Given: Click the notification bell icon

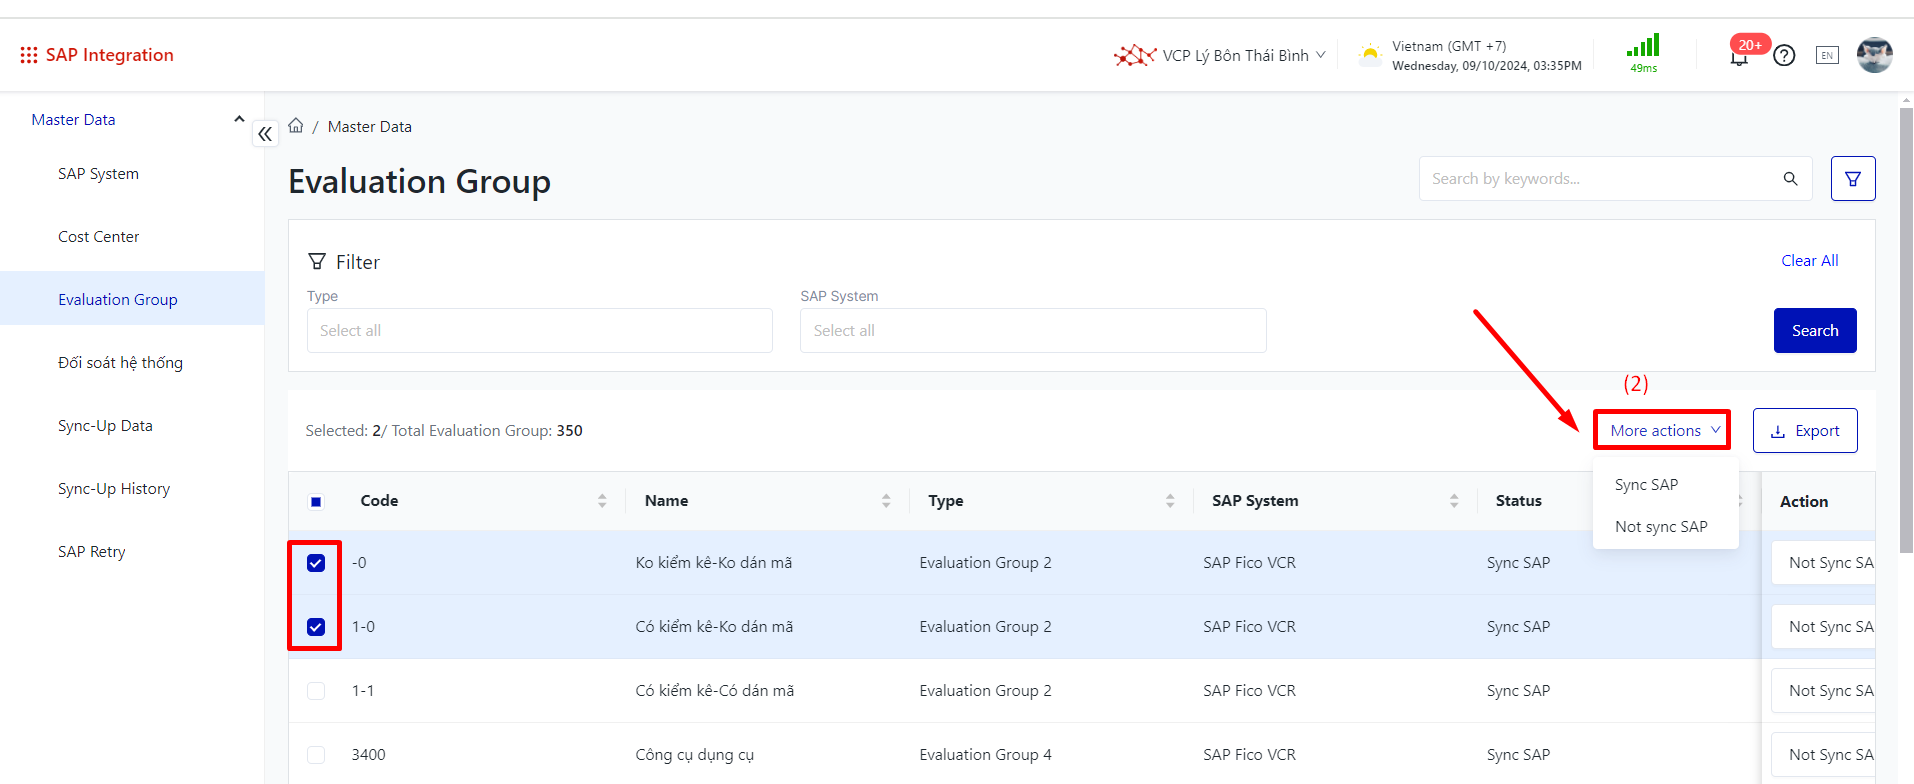Looking at the screenshot, I should click(x=1739, y=57).
